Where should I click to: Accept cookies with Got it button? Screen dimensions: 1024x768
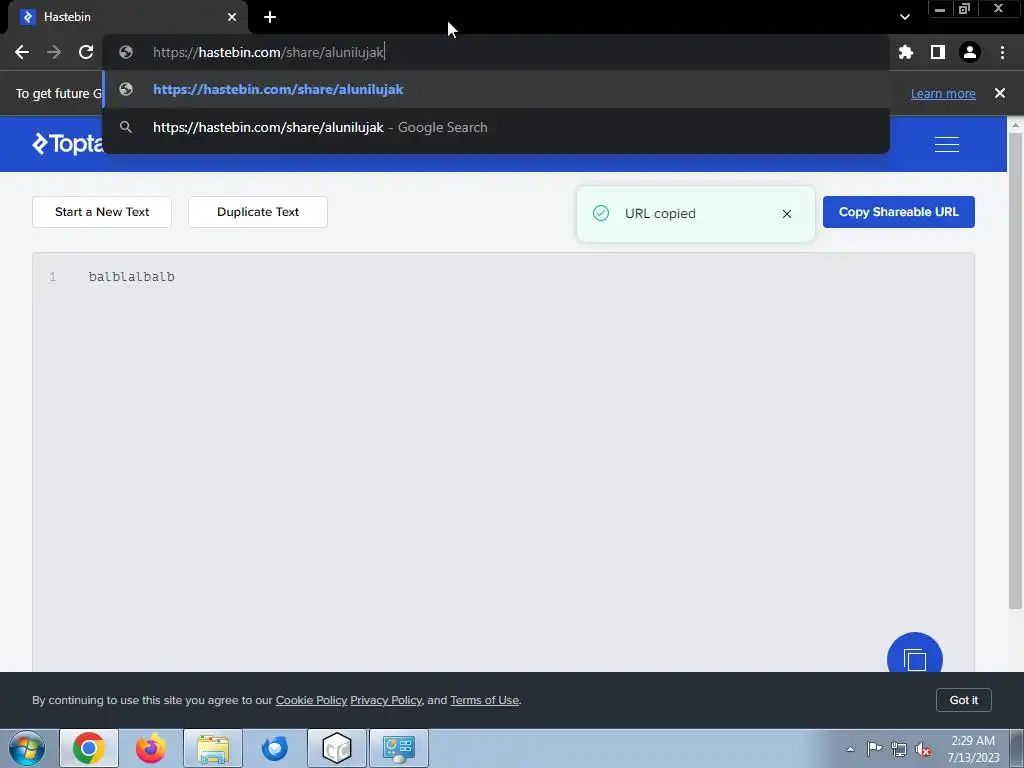[x=963, y=700]
